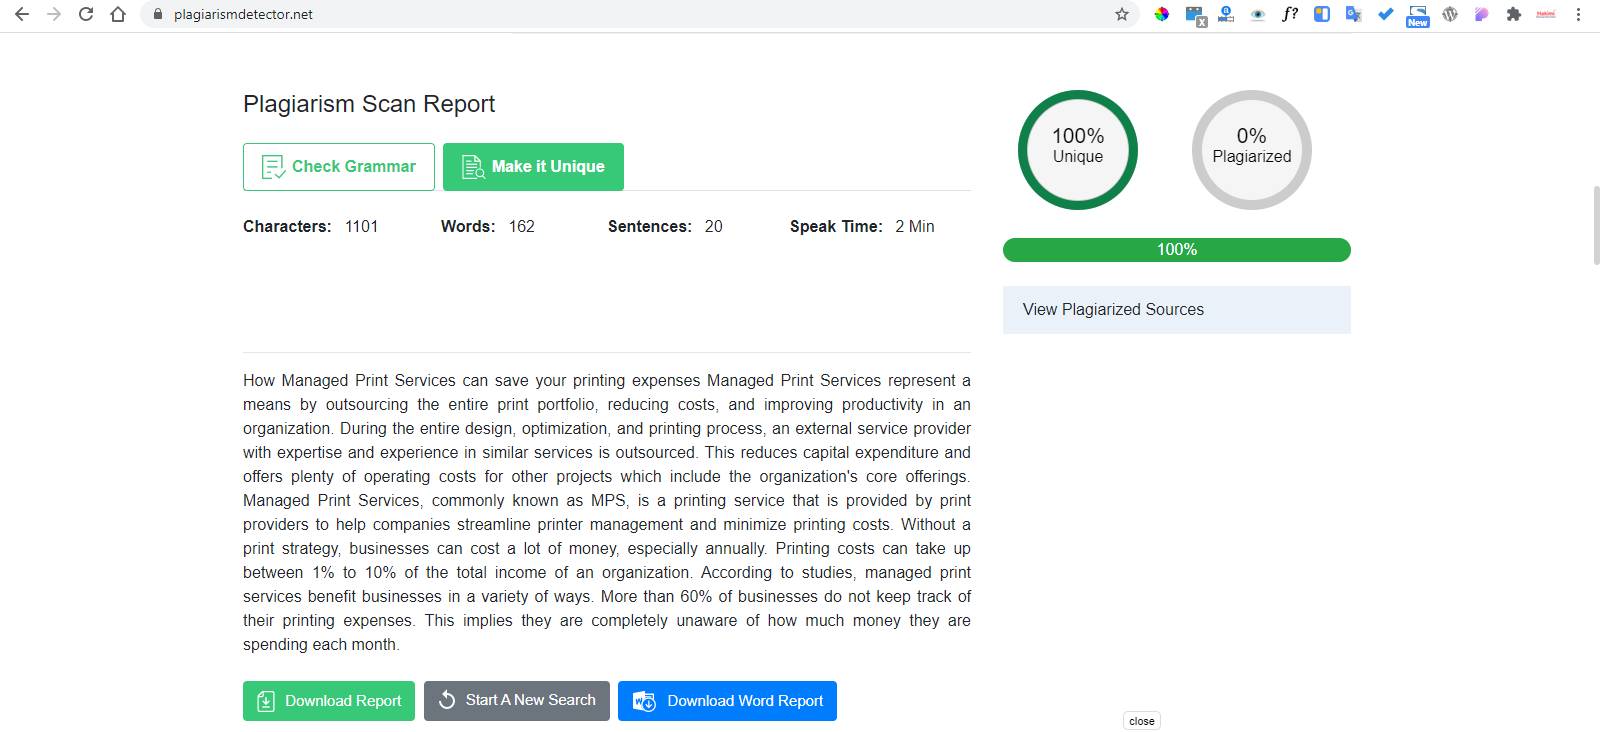
Task: Go forward to the next page
Action: (x=54, y=14)
